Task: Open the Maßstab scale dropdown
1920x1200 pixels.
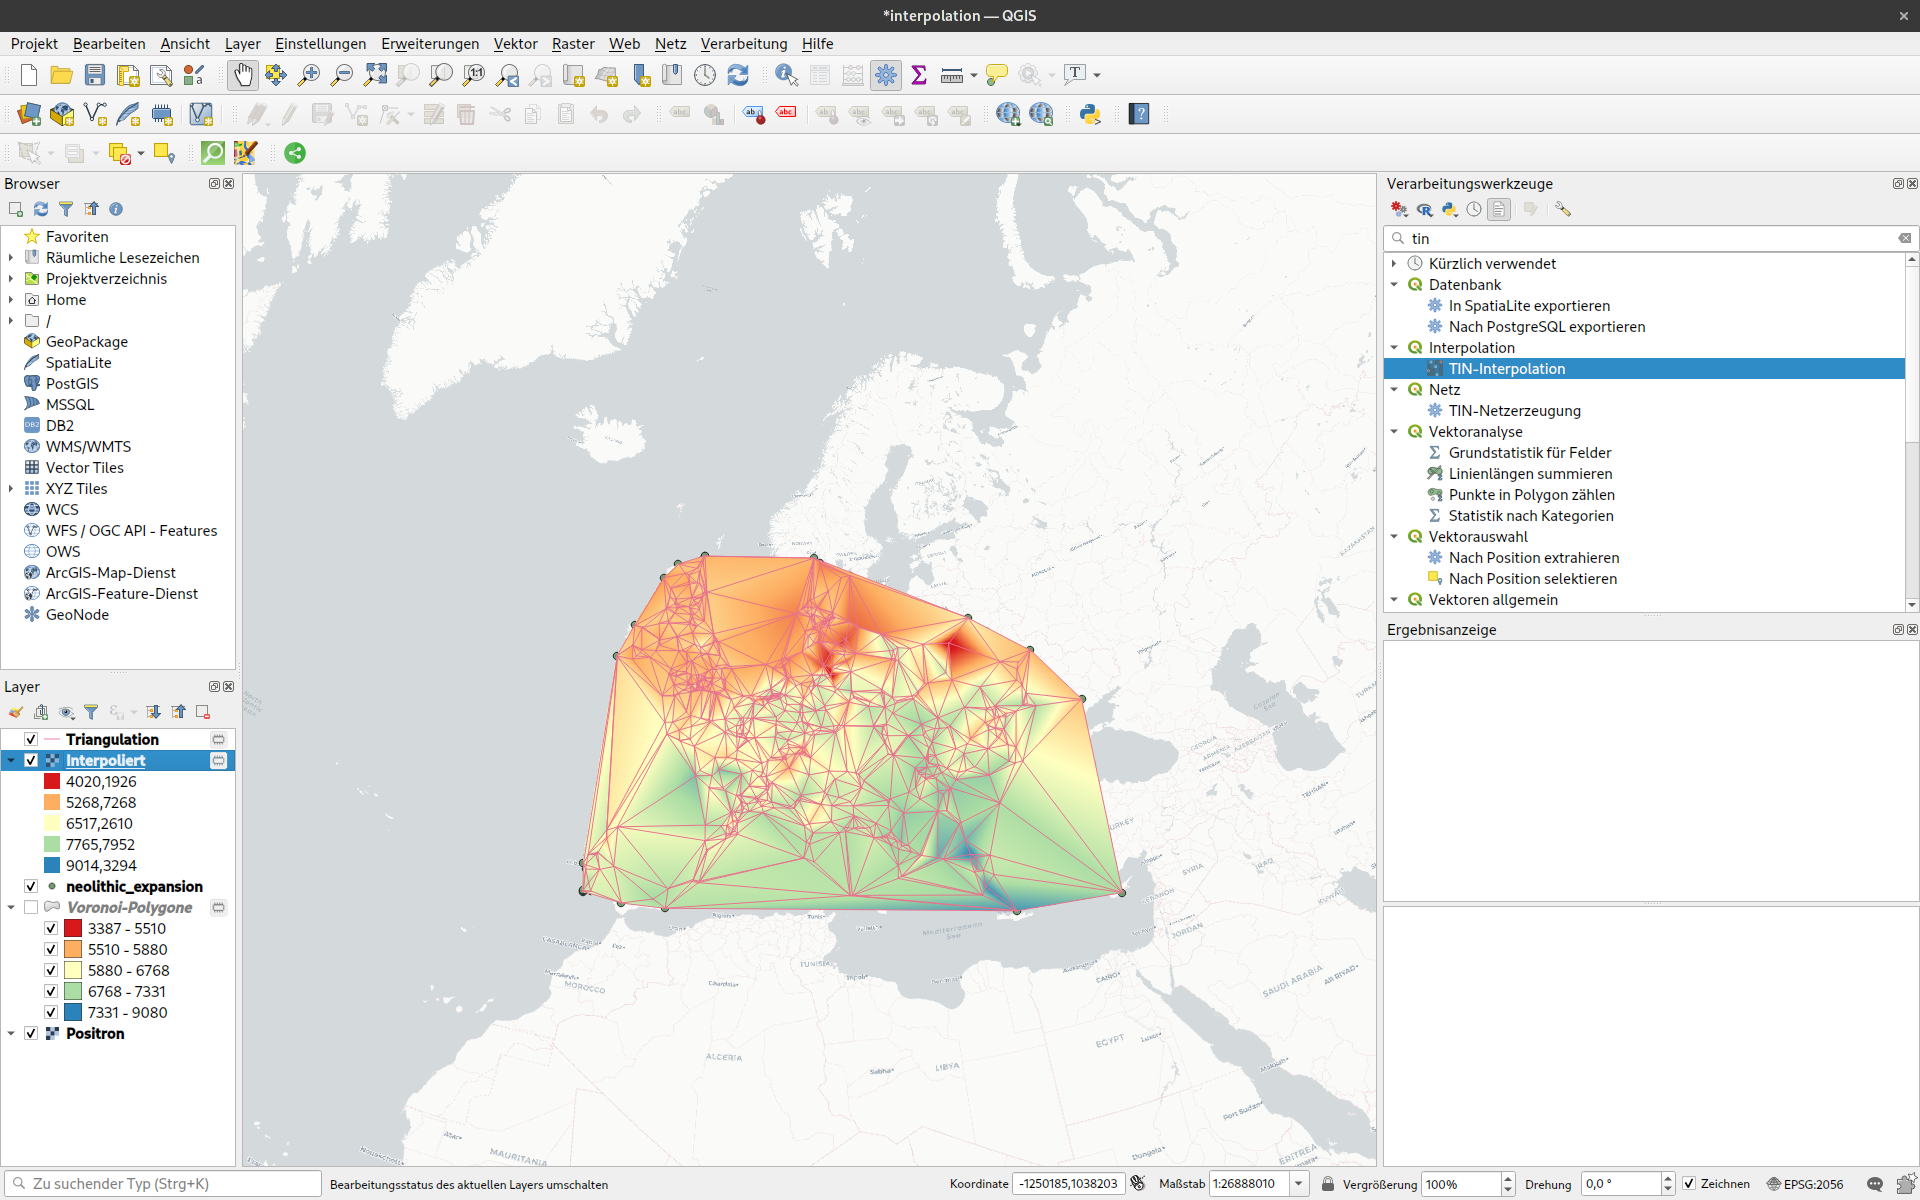Action: [x=1298, y=1184]
